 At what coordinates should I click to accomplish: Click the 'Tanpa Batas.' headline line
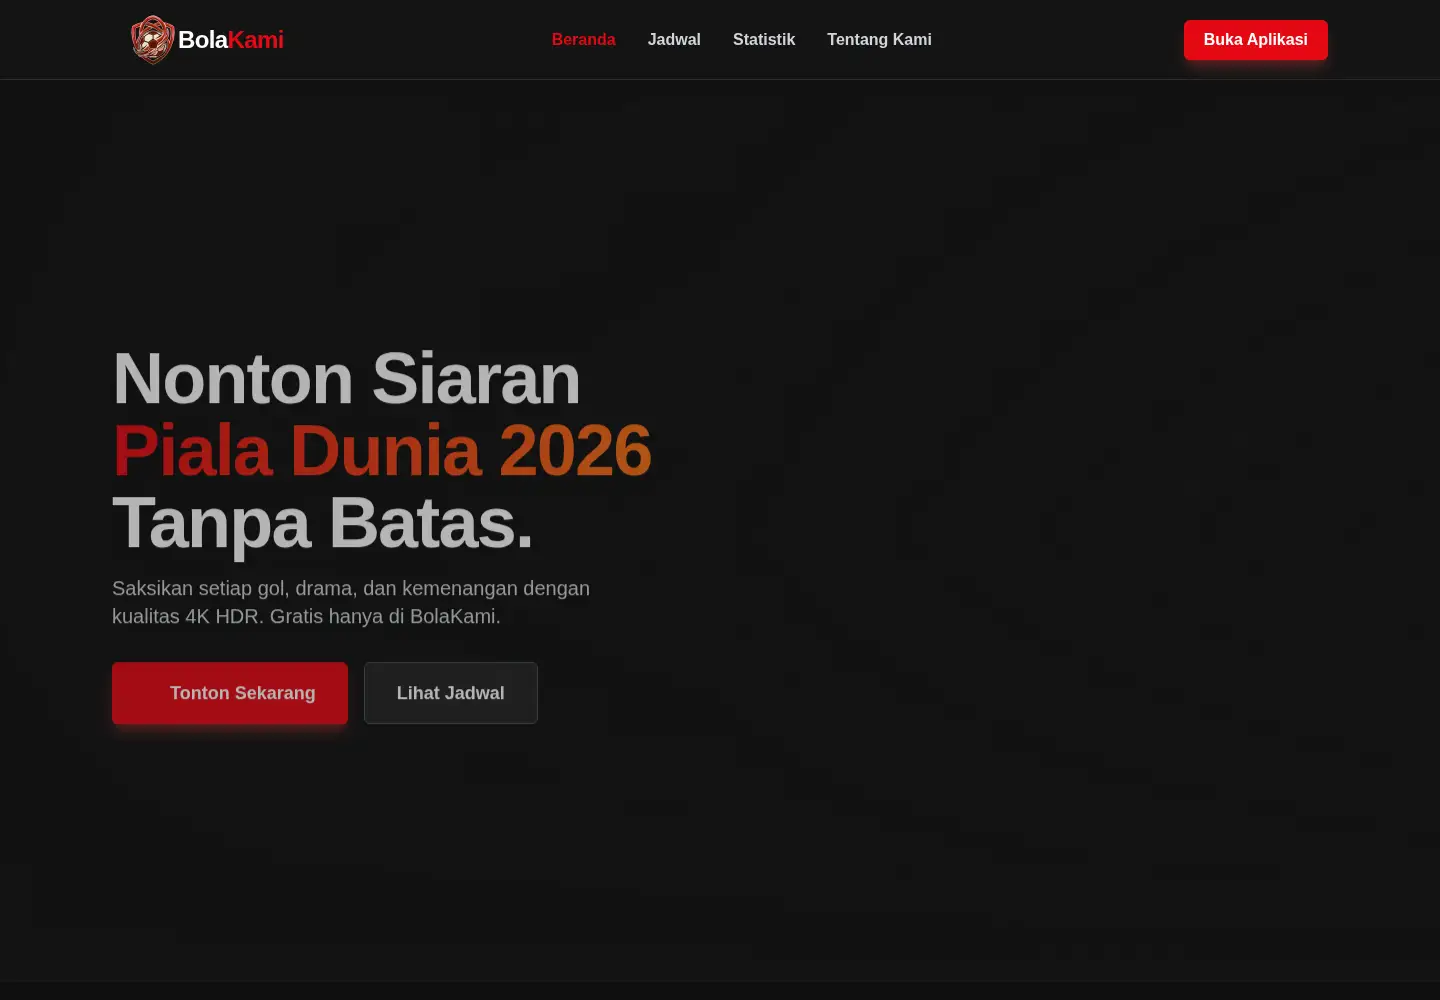323,523
